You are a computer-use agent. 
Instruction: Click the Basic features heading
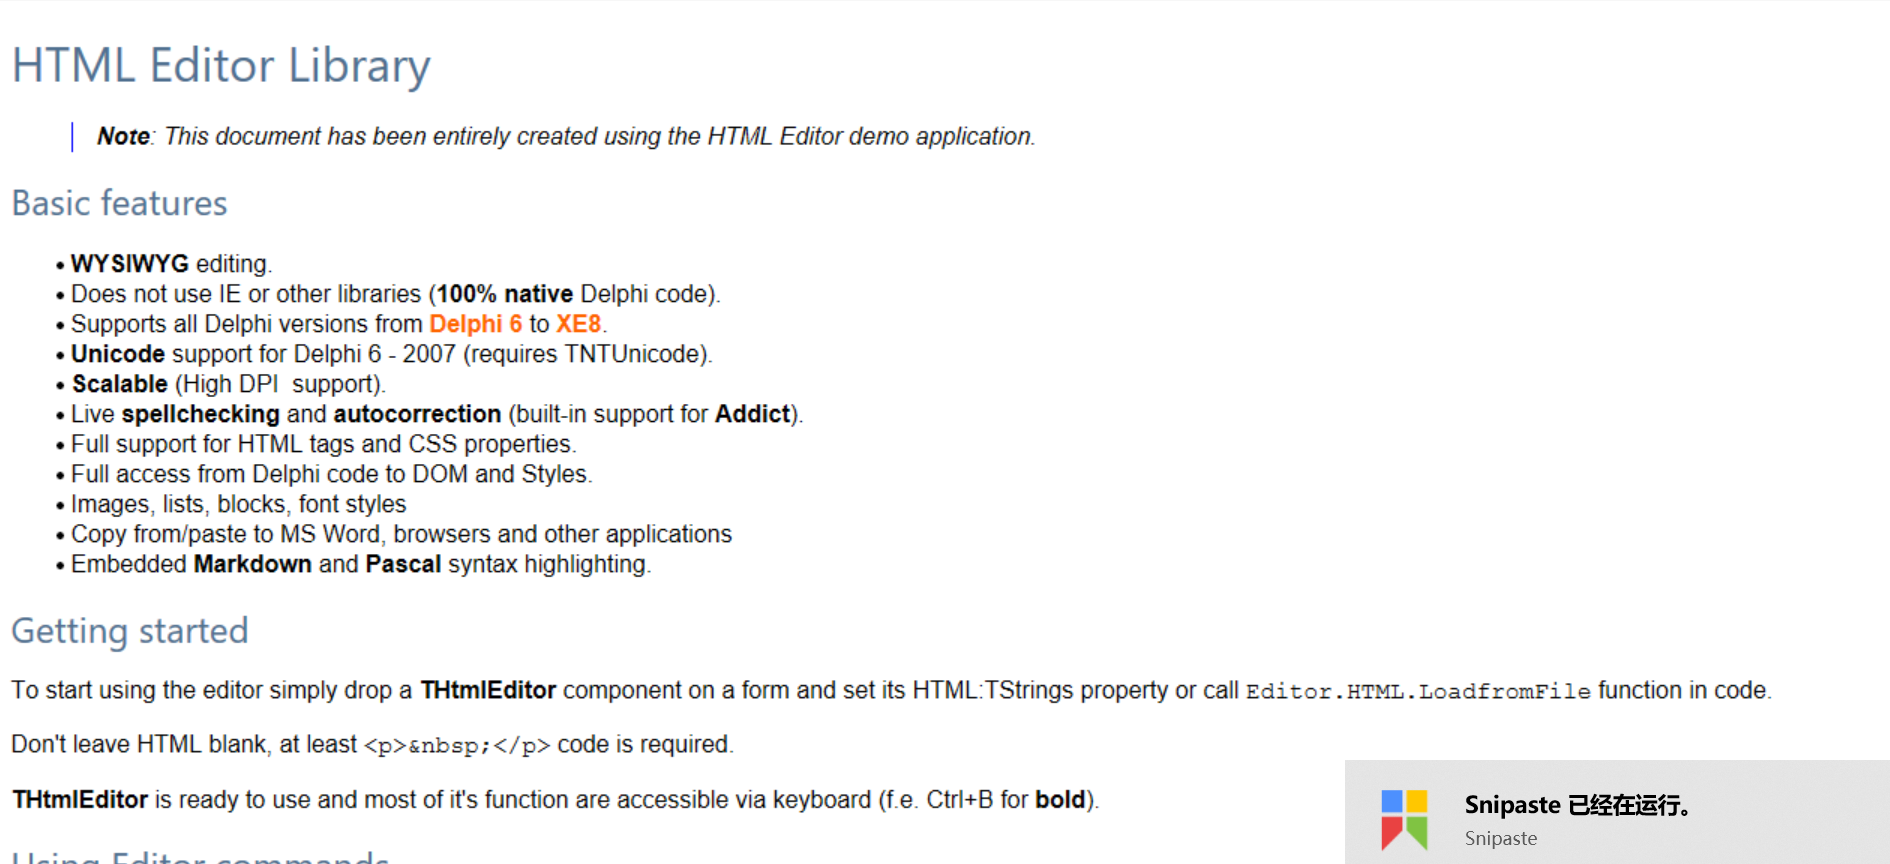point(118,203)
